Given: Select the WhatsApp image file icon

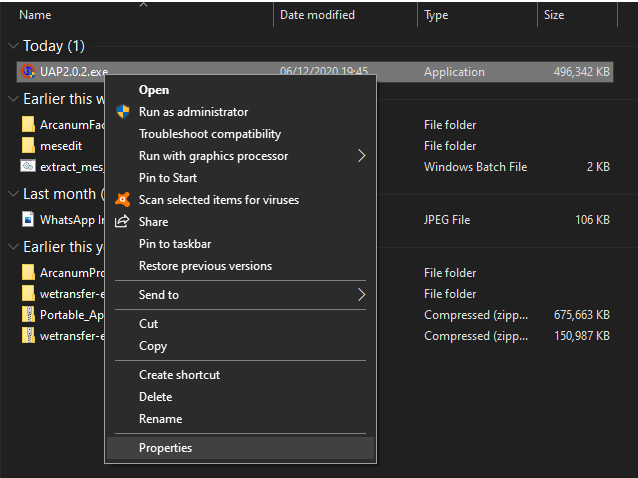Looking at the screenshot, I should [28, 220].
